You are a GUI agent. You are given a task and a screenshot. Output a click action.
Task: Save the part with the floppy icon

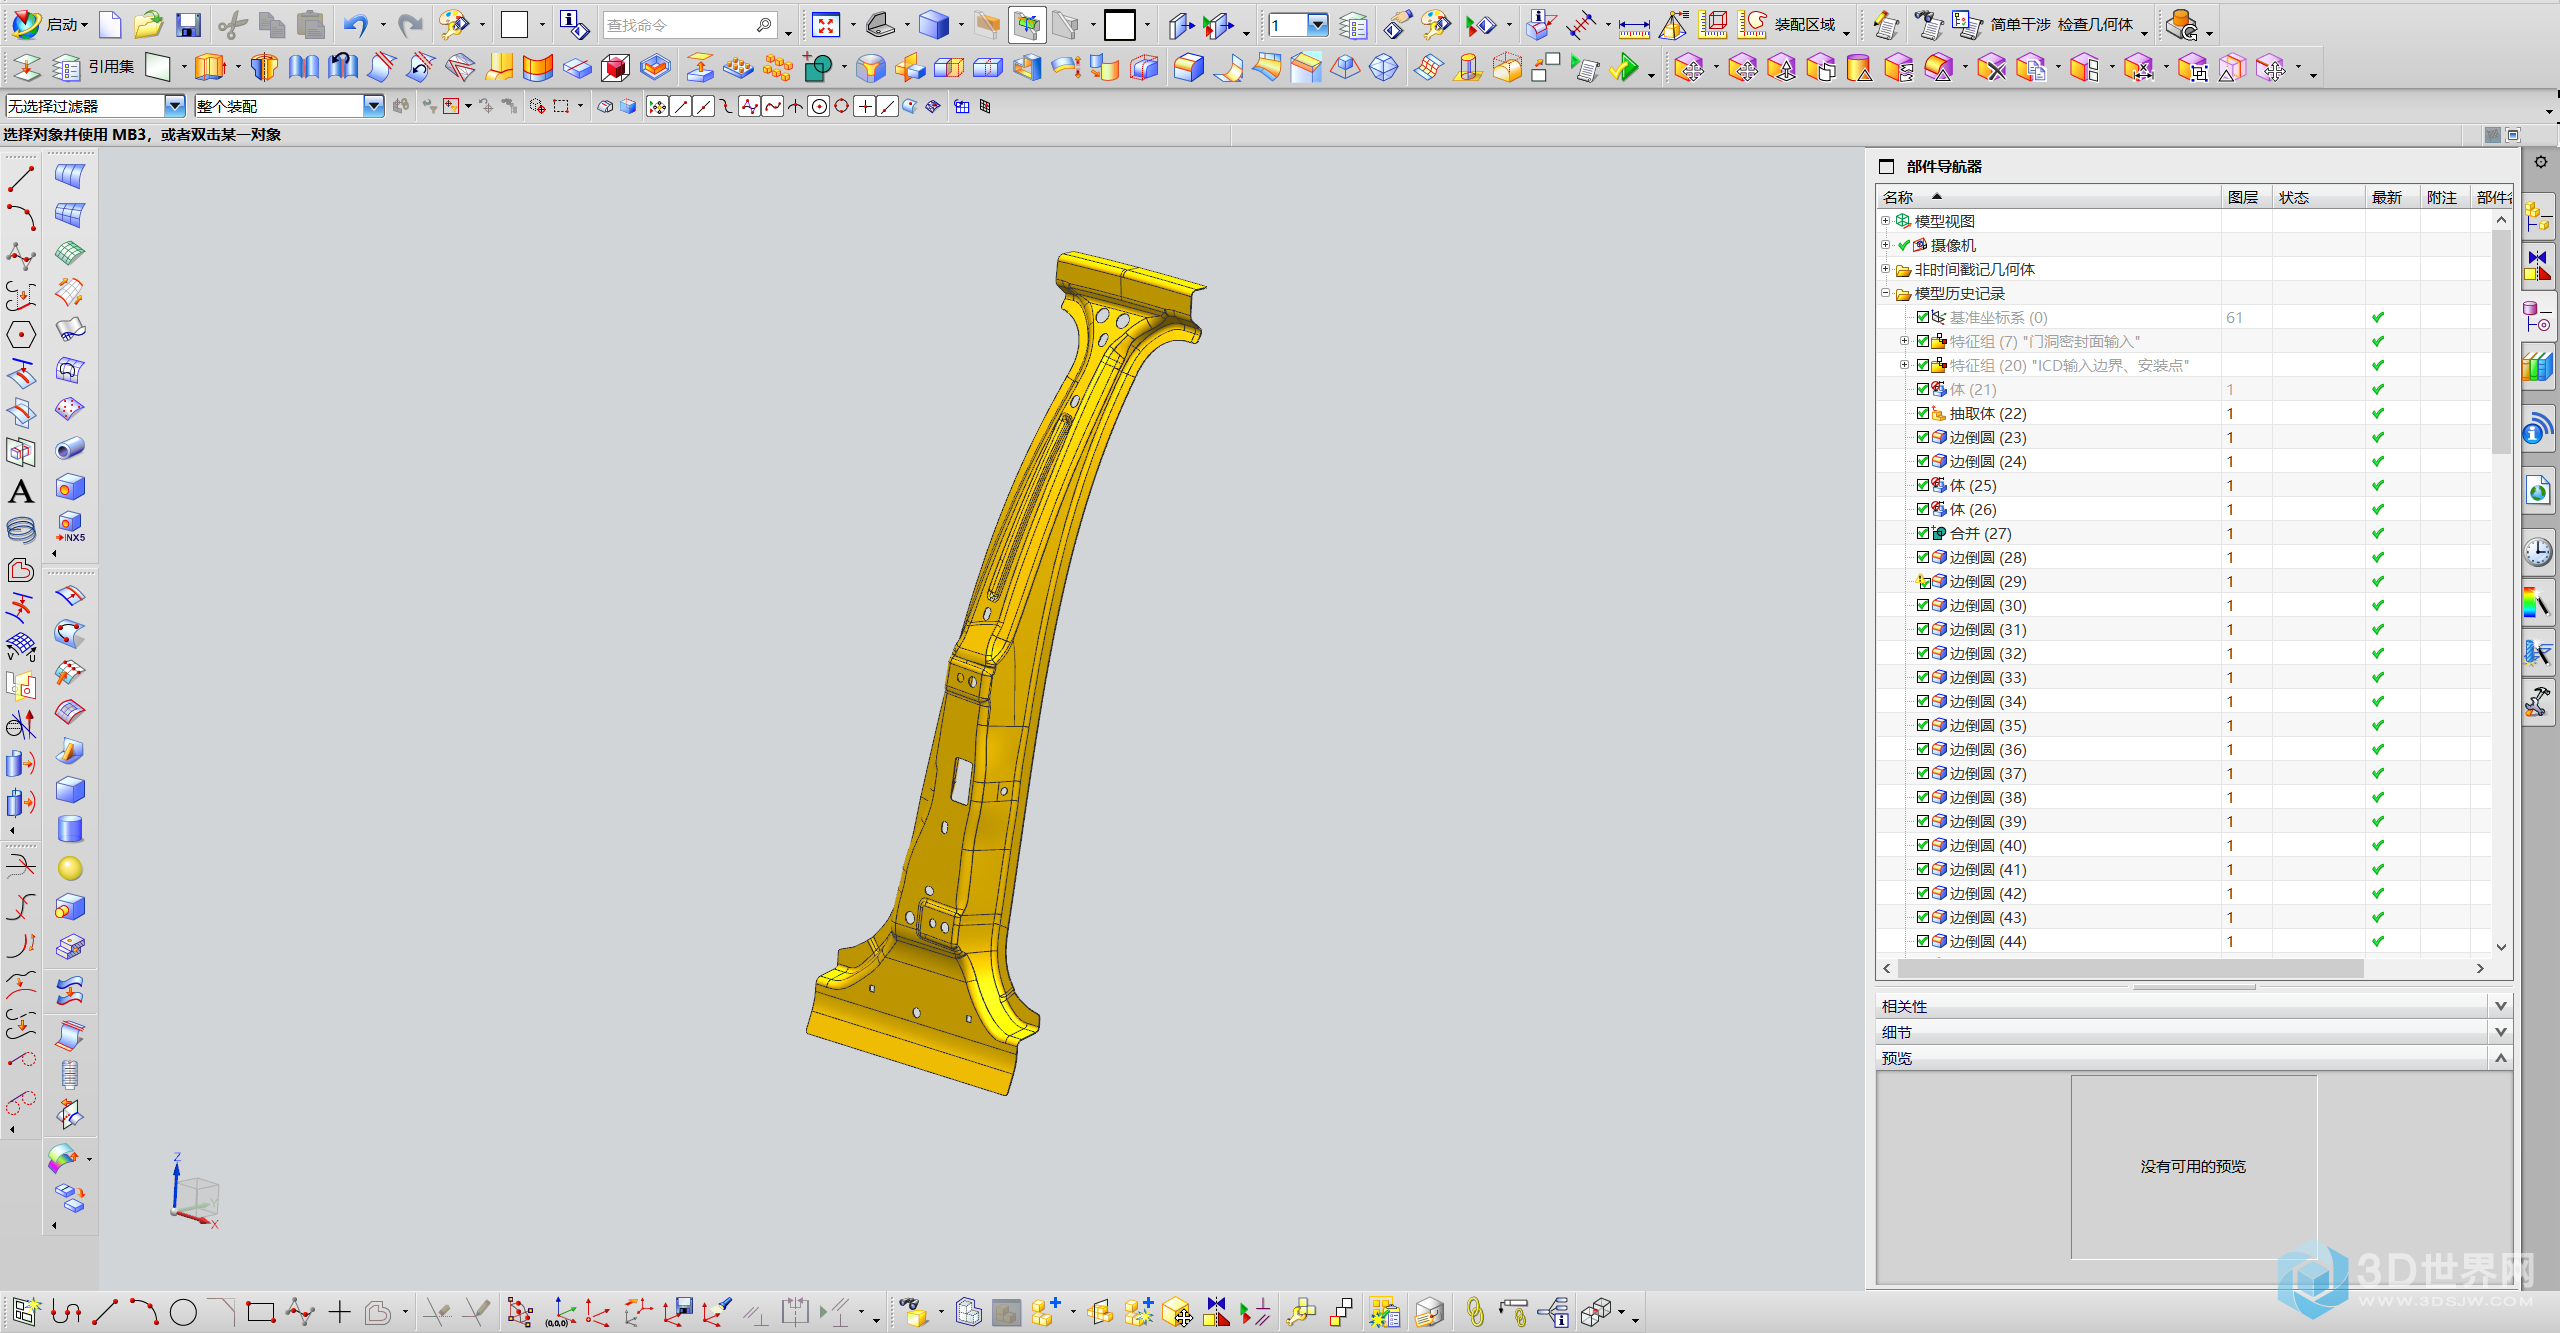click(188, 24)
